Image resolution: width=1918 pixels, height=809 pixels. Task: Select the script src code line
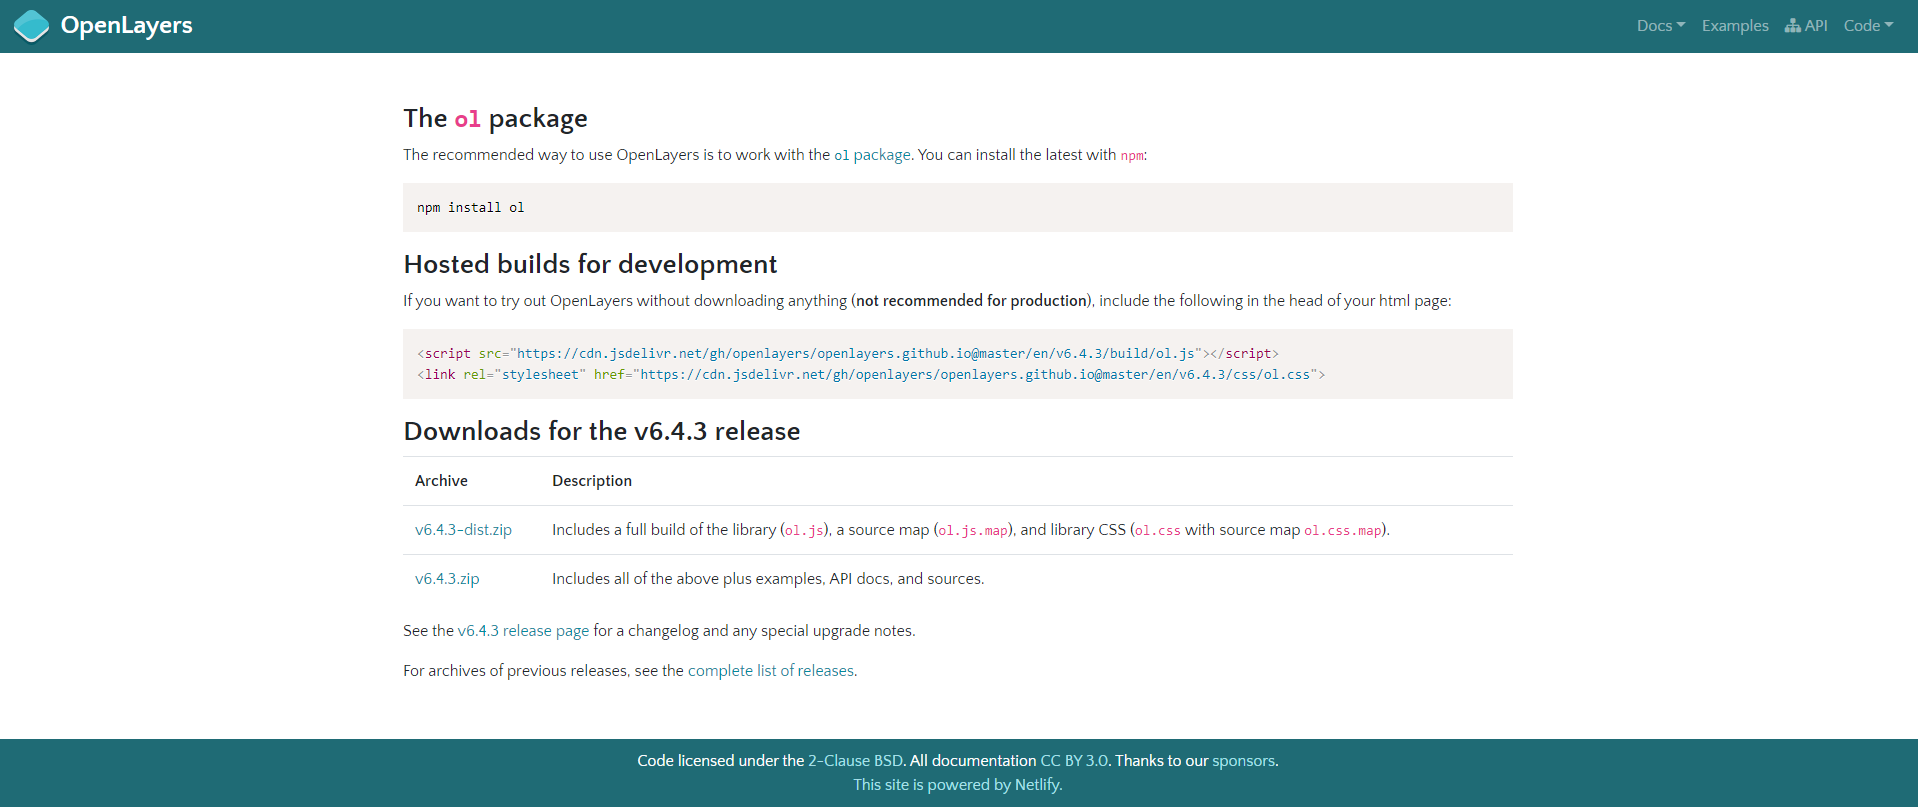(x=848, y=354)
